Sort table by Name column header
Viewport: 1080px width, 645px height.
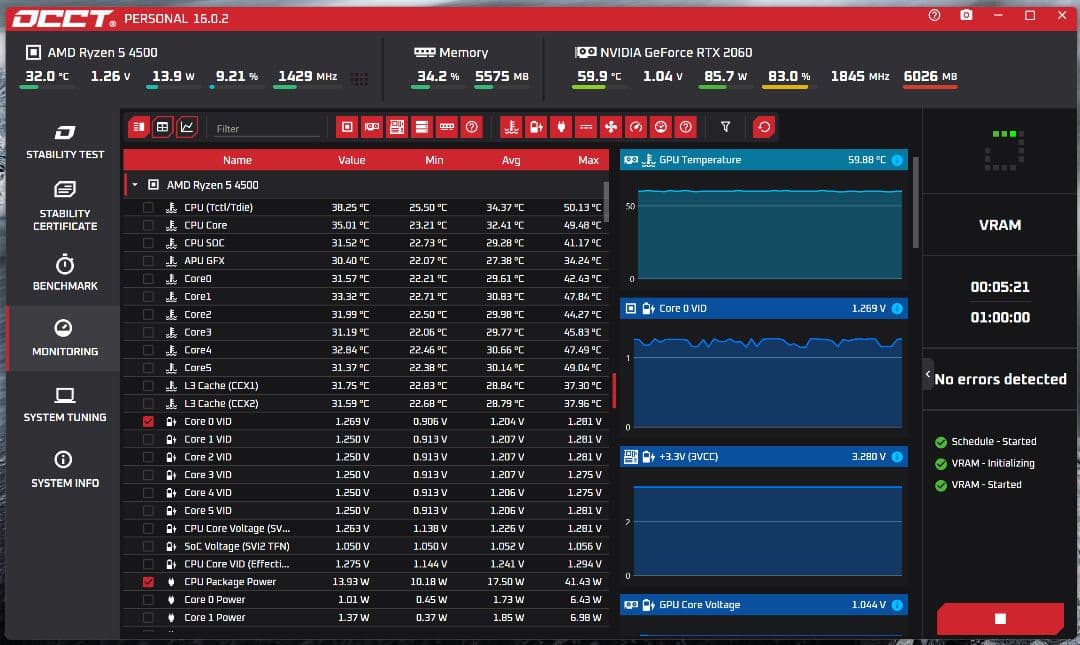point(237,160)
